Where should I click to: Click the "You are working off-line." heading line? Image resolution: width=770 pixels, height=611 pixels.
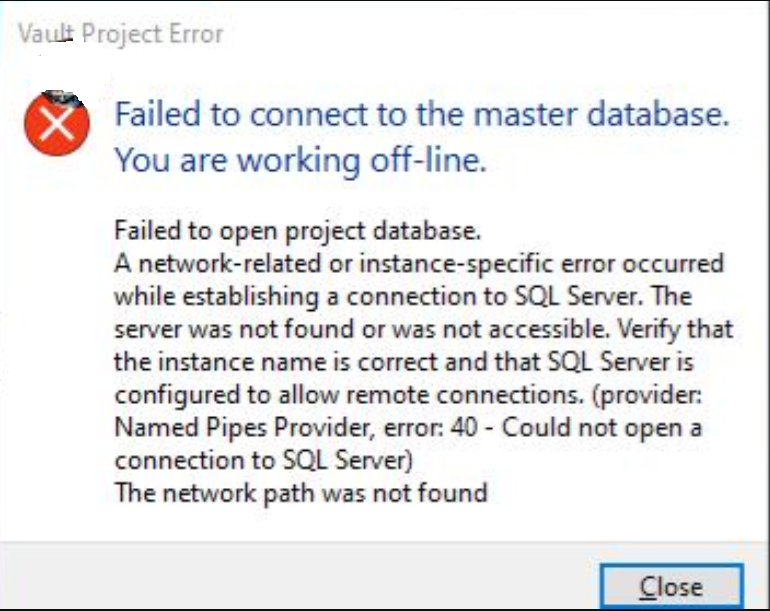coord(300,160)
